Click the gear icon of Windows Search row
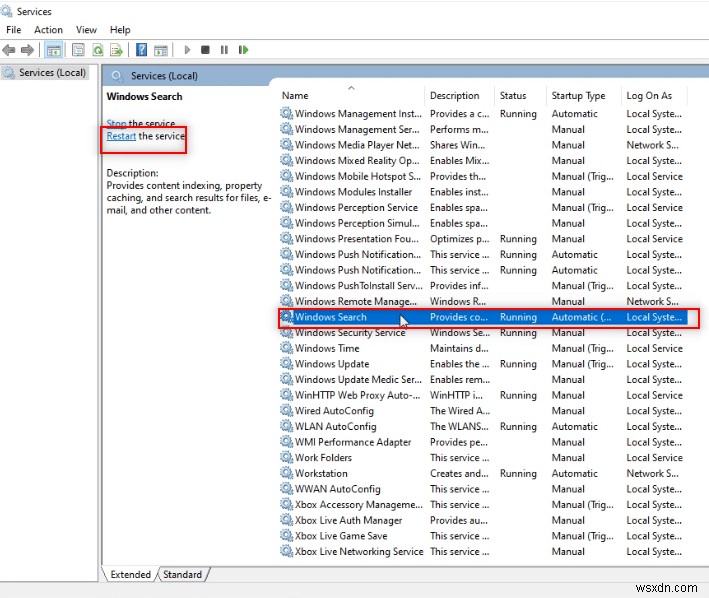The image size is (709, 598). [x=287, y=317]
